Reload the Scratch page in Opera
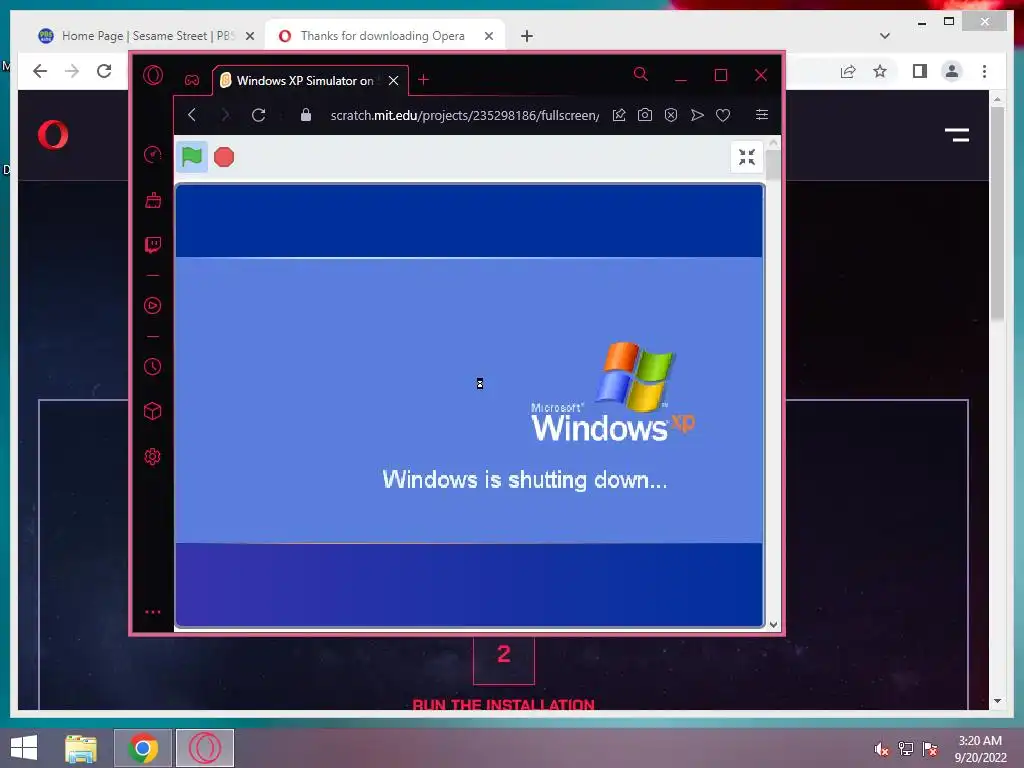The width and height of the screenshot is (1024, 768). [259, 115]
